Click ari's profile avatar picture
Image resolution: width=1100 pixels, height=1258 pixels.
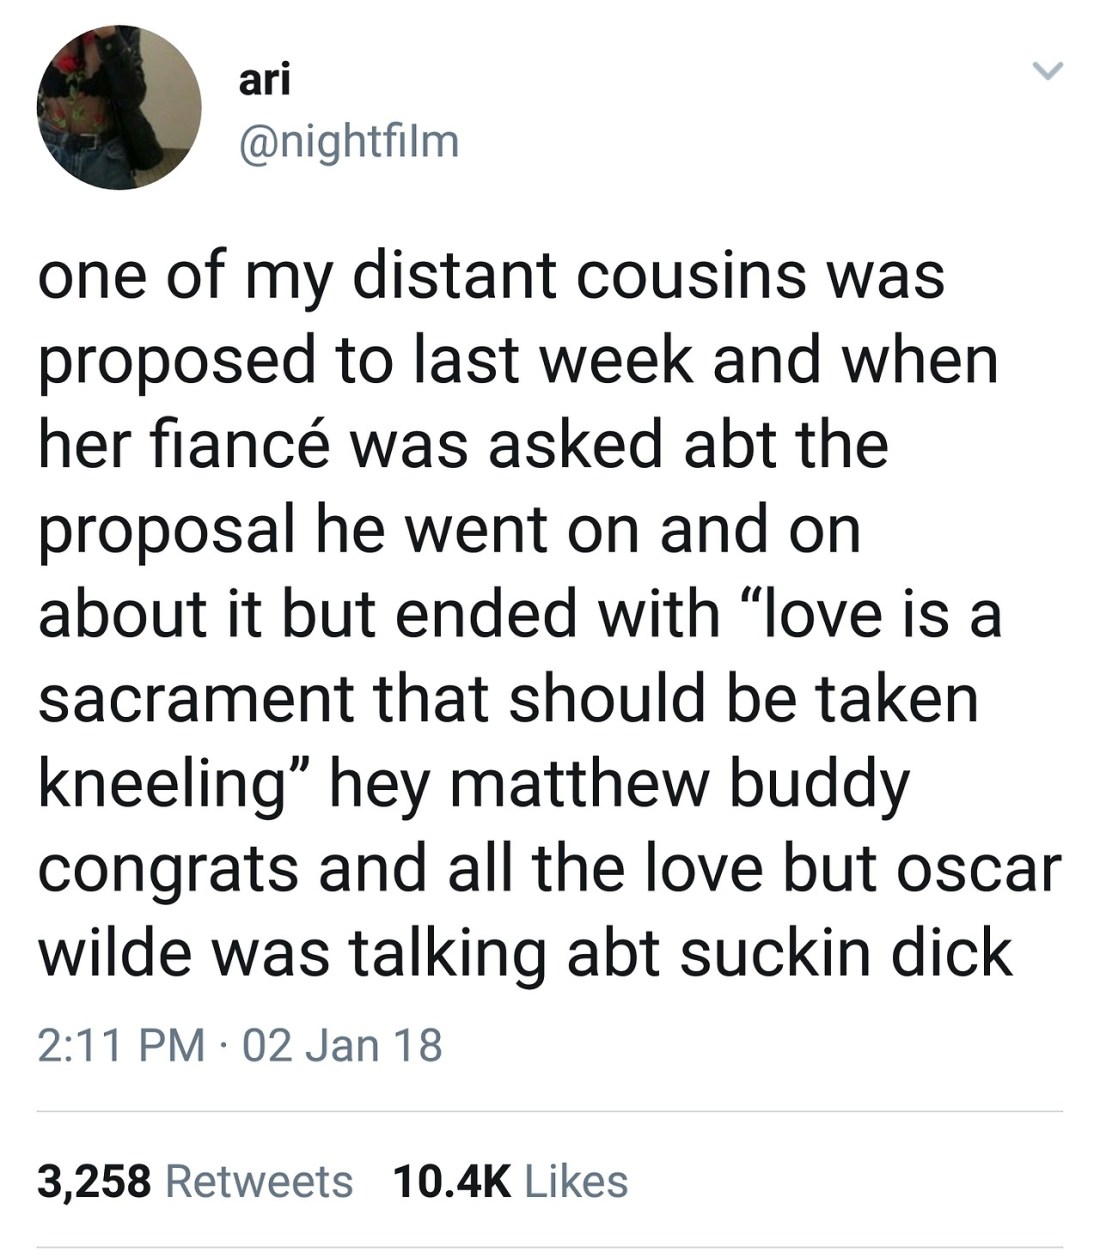pos(119,107)
